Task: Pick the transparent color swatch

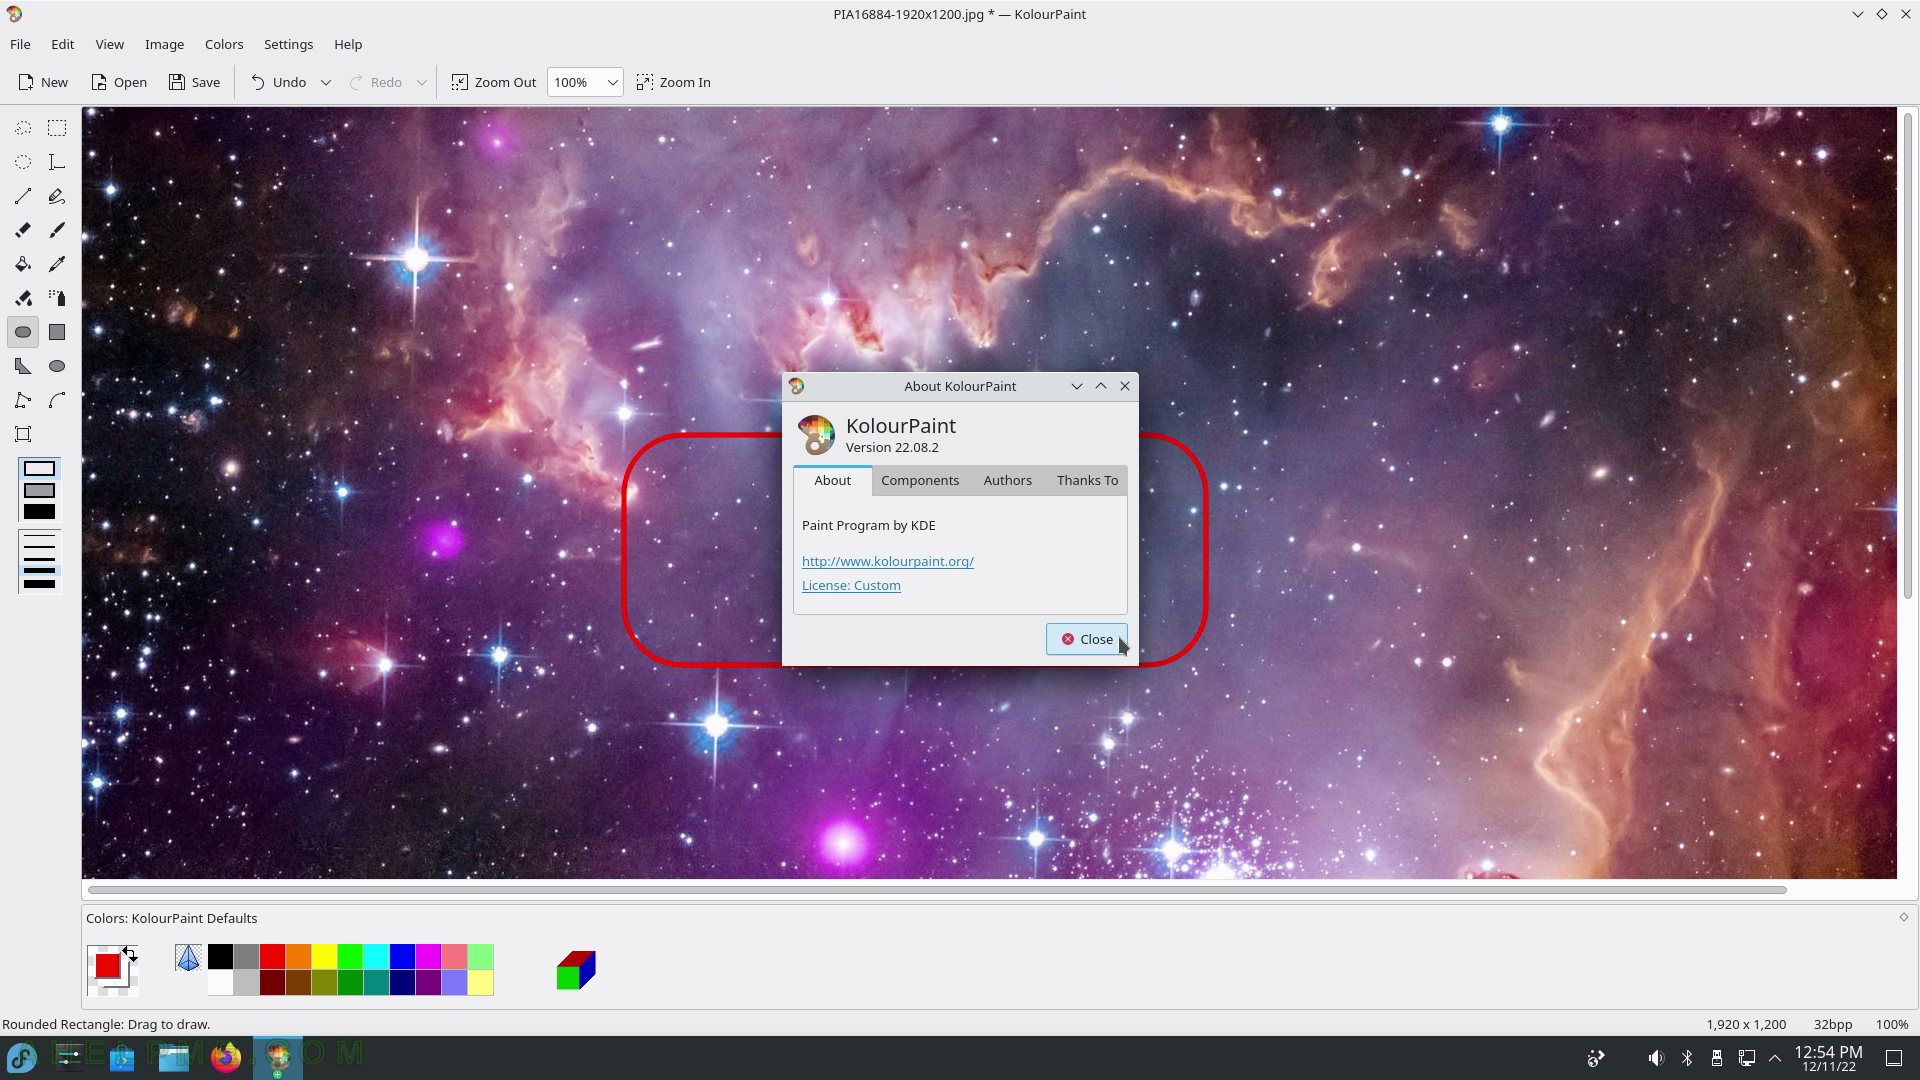Action: pos(187,958)
